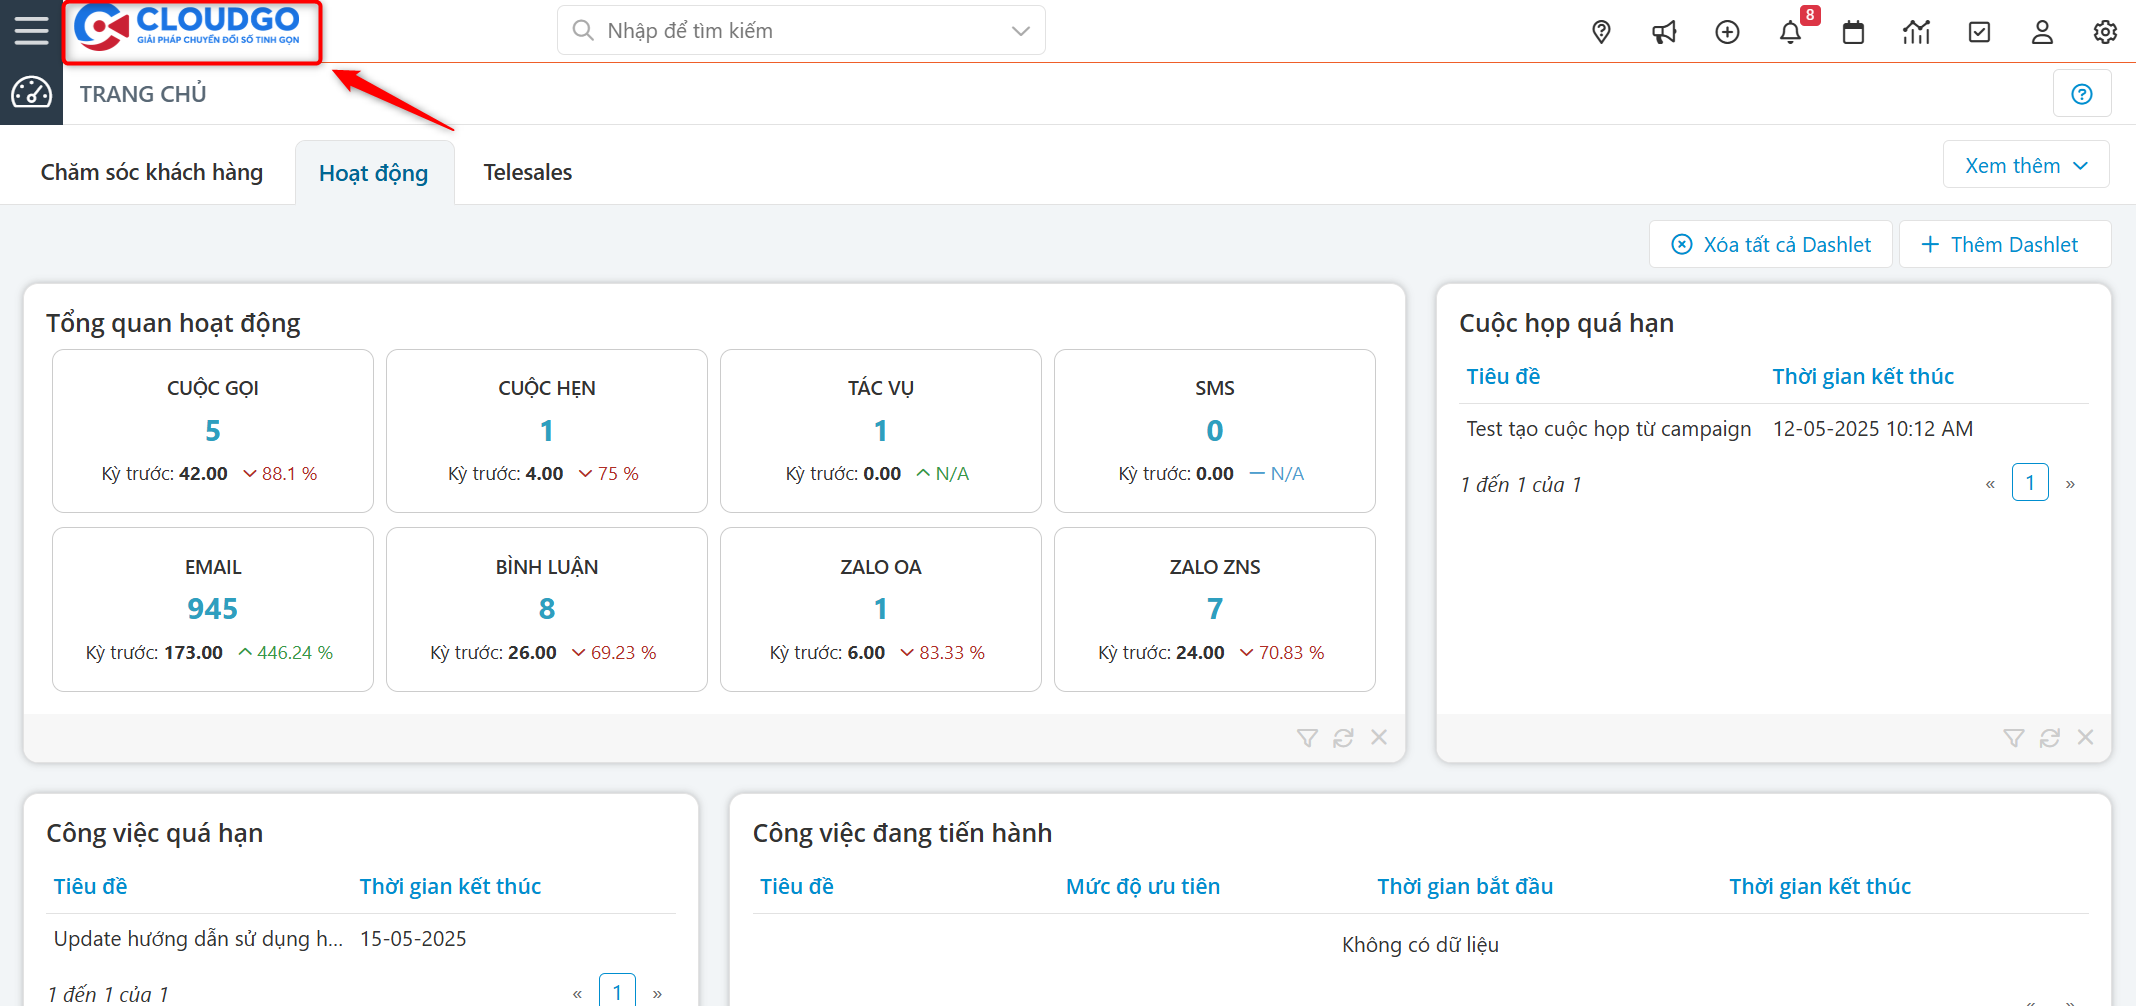Screen dimensions: 2136x1006
Task: Switch to Chăm sóc khách hàng tab
Action: click(152, 172)
